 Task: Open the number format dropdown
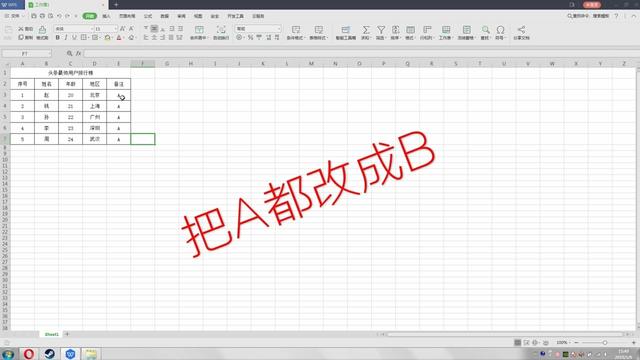click(279, 29)
